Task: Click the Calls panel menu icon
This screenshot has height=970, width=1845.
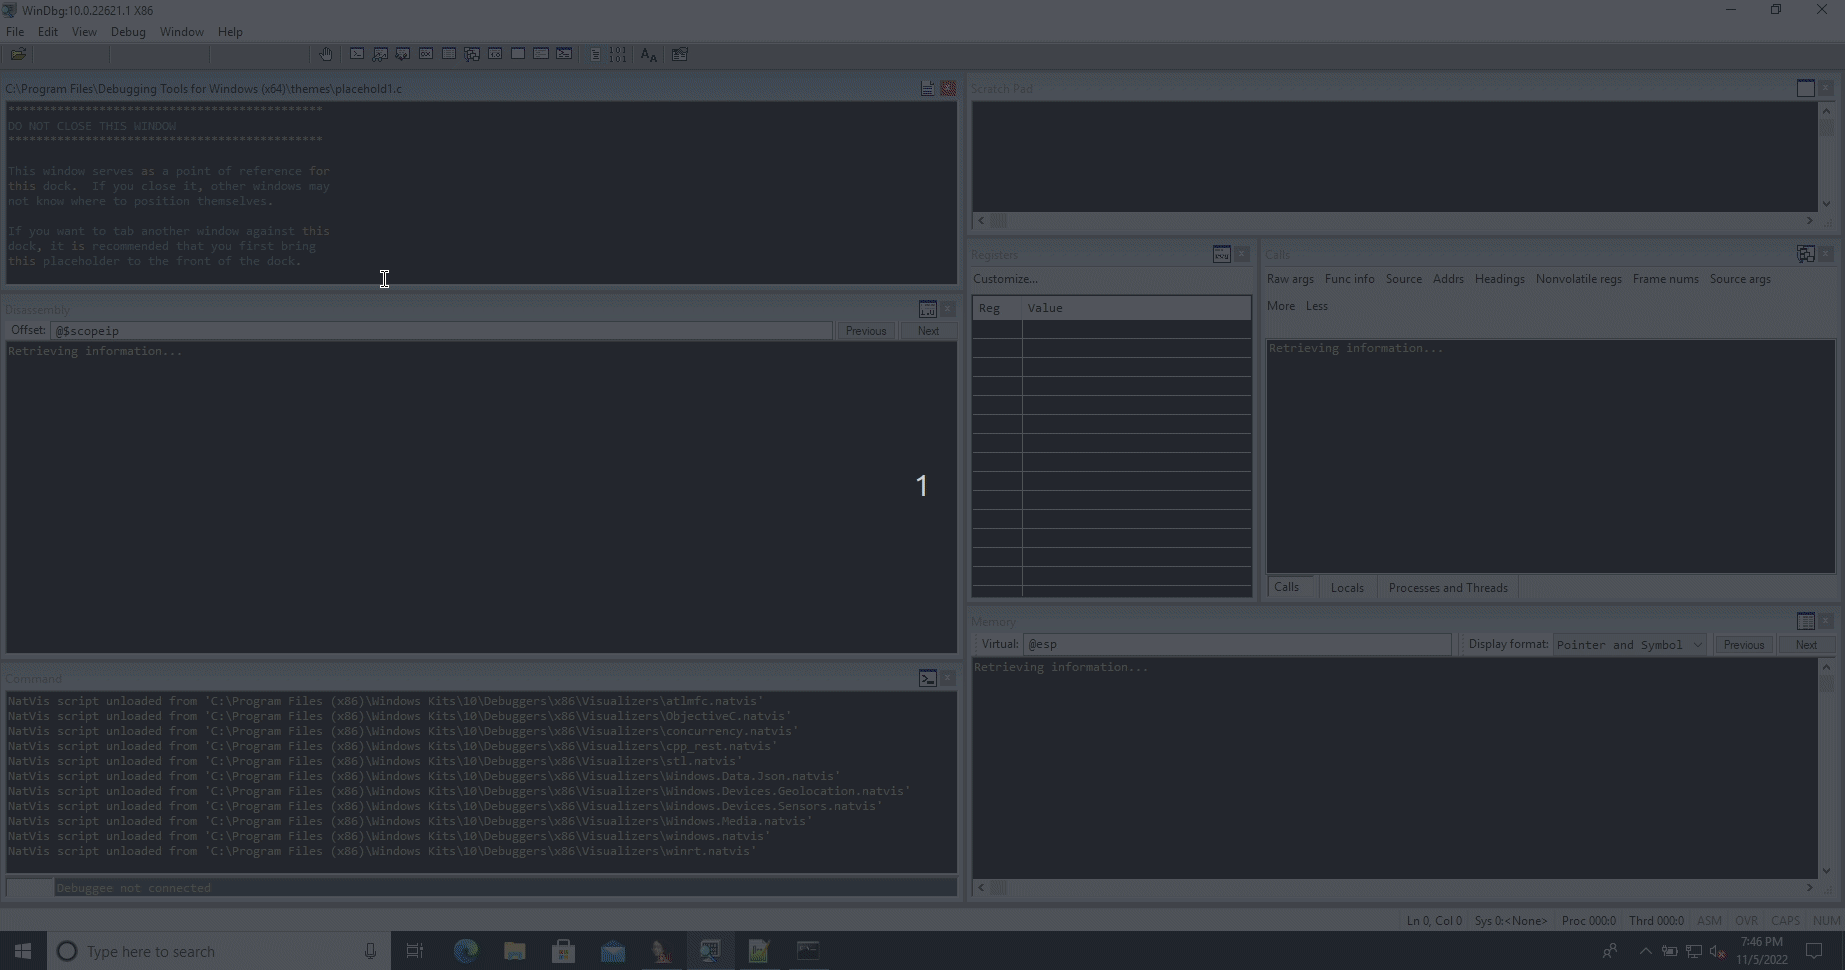Action: (x=1806, y=255)
